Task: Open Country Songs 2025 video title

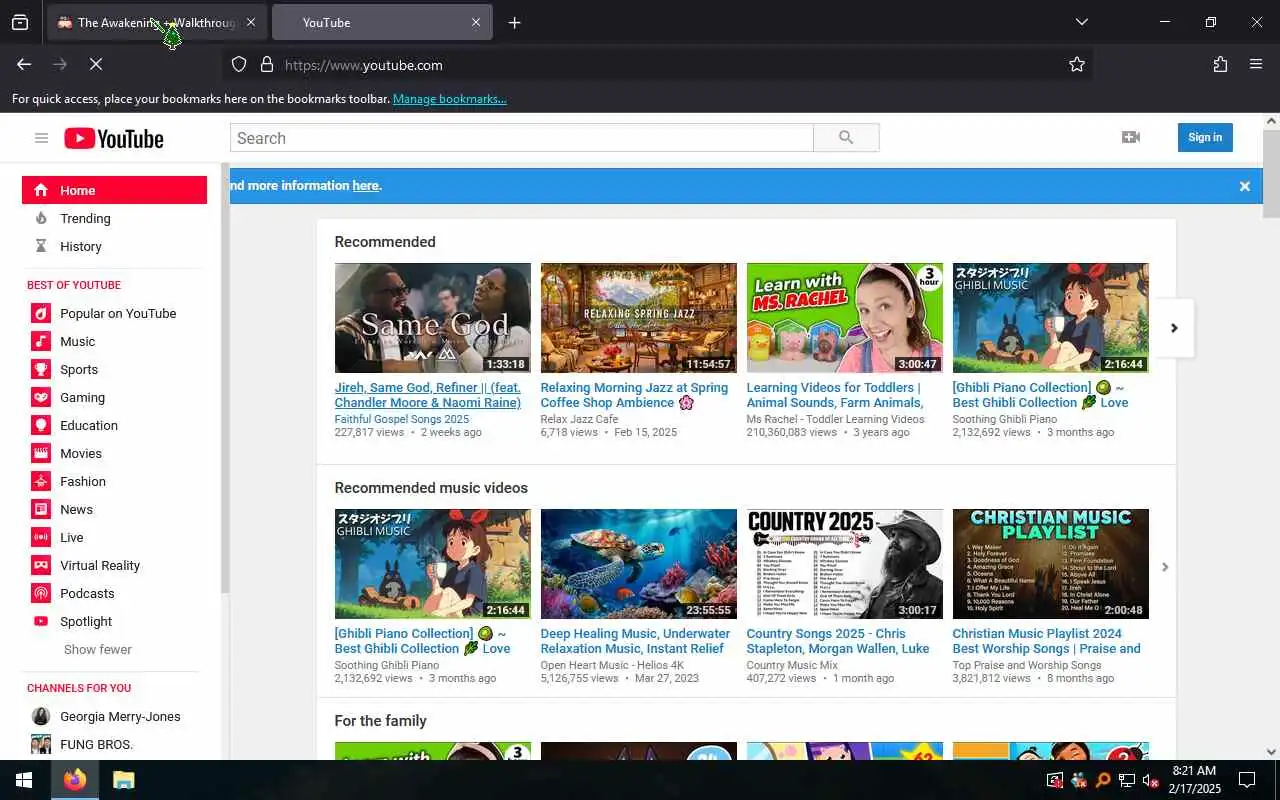Action: [838, 641]
